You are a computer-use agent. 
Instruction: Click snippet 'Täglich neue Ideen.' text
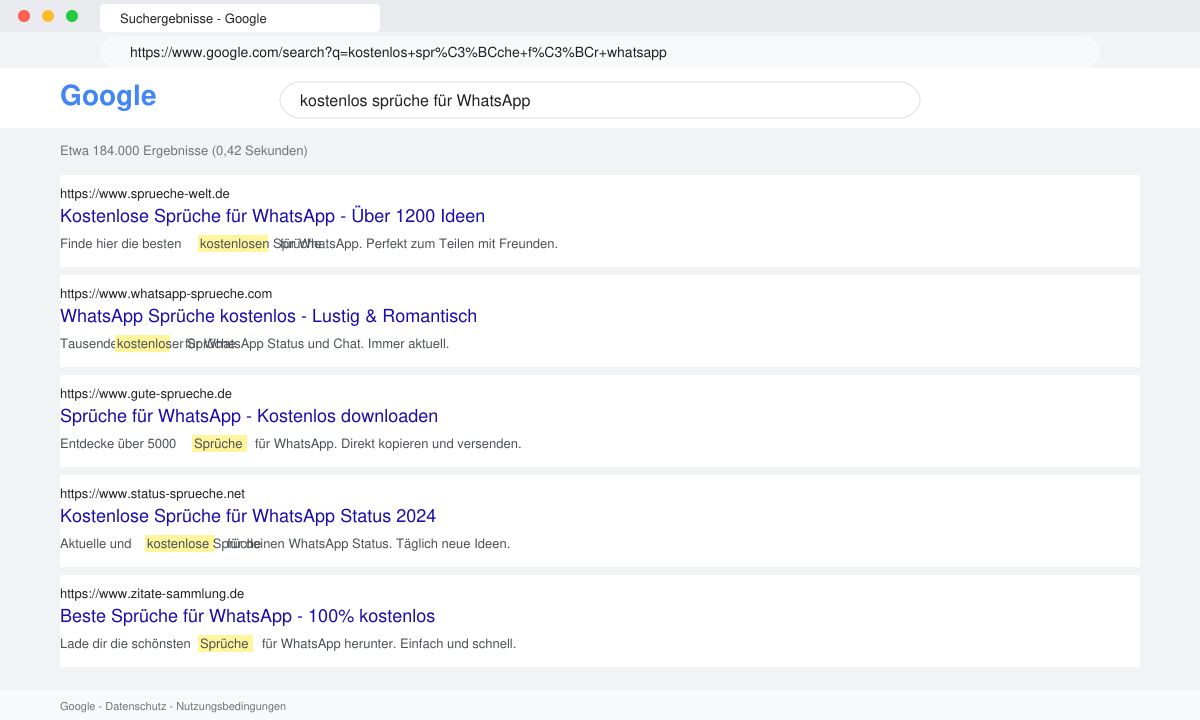pyautogui.click(x=454, y=544)
